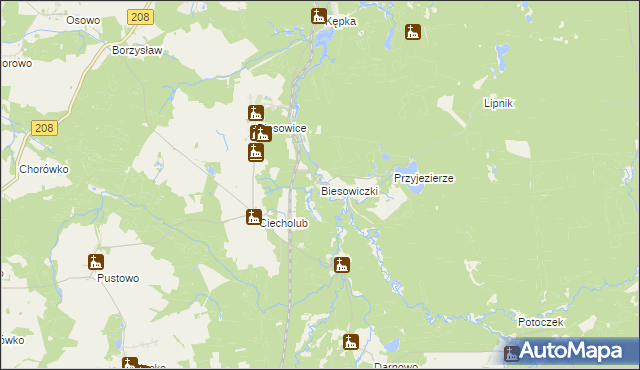
Task: Click the Potoczek place label
Action: [541, 322]
